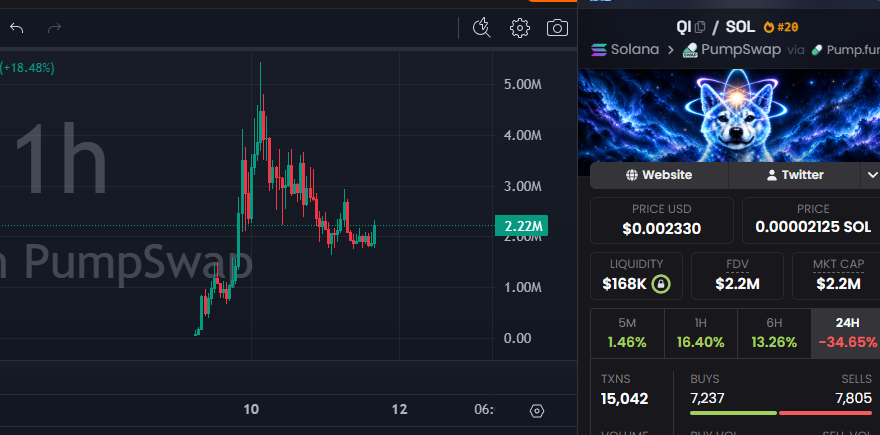This screenshot has width=880, height=435.
Task: Click the SELLS 7,805 value
Action: (854, 399)
